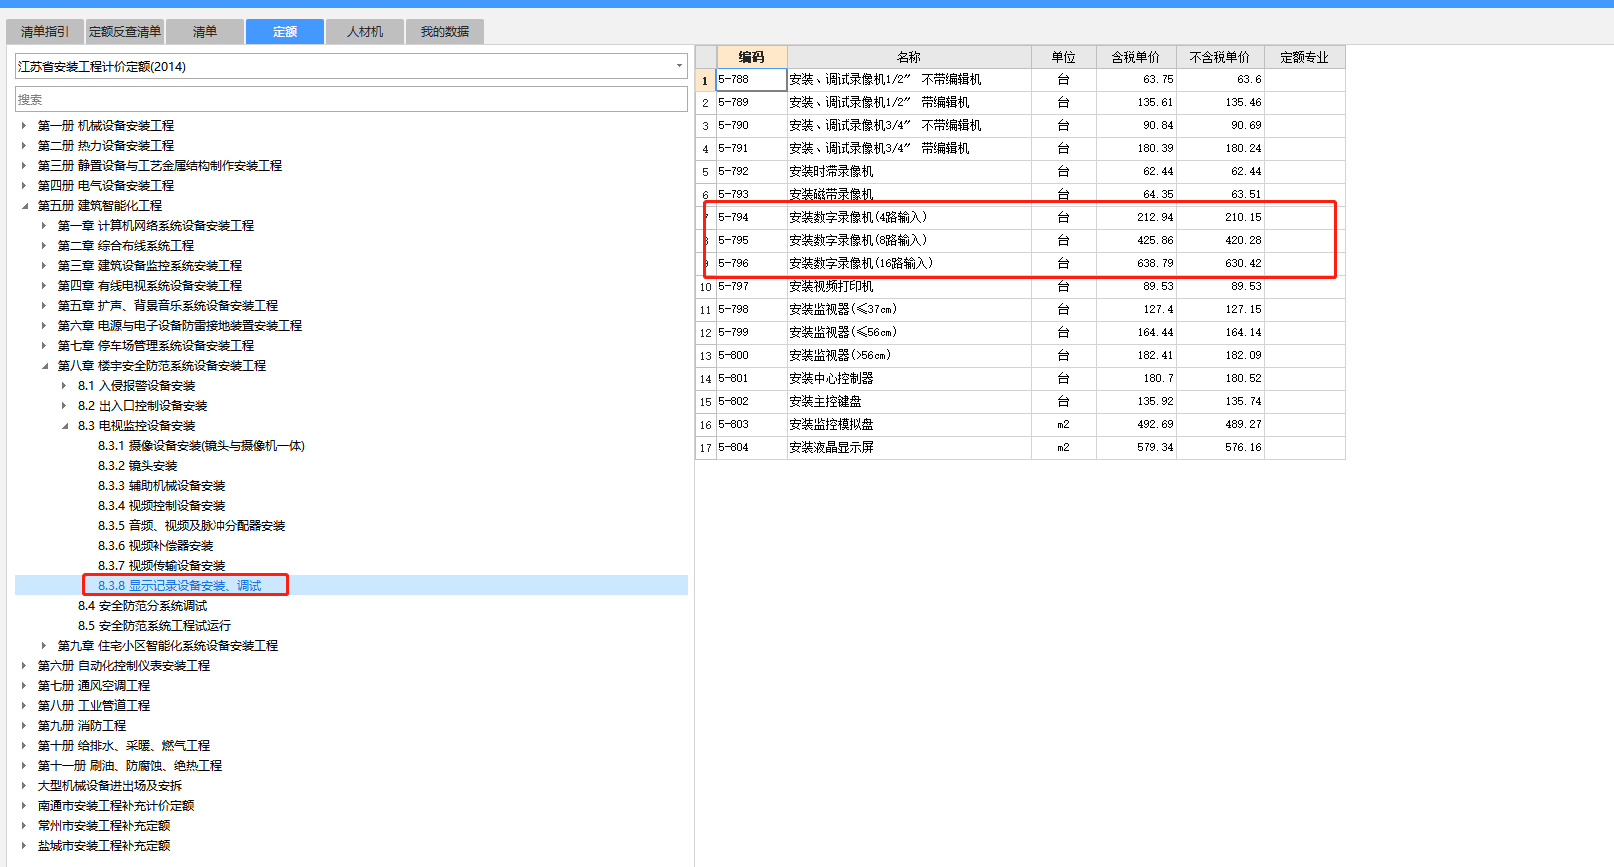
Task: Select the 定额 tab
Action: (x=285, y=32)
